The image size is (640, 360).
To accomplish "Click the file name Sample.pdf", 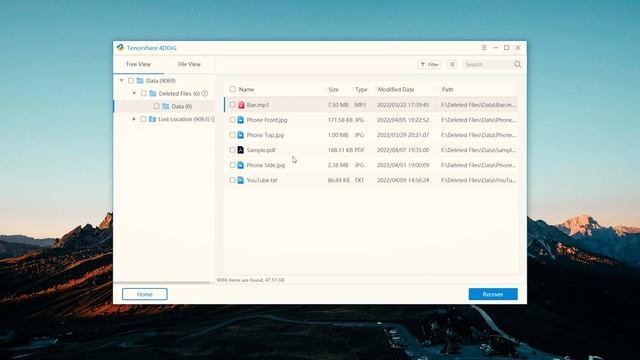I will click(261, 150).
